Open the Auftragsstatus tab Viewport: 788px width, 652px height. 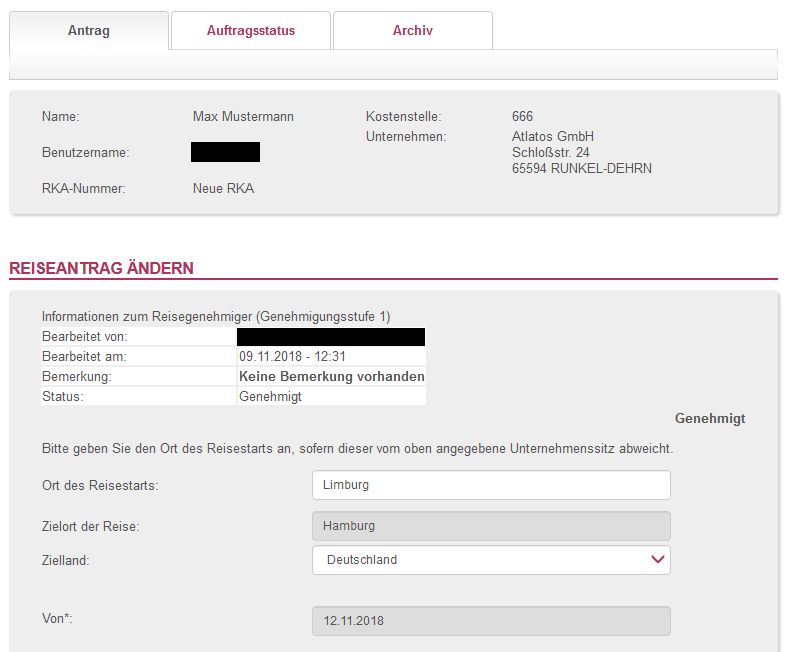(251, 31)
